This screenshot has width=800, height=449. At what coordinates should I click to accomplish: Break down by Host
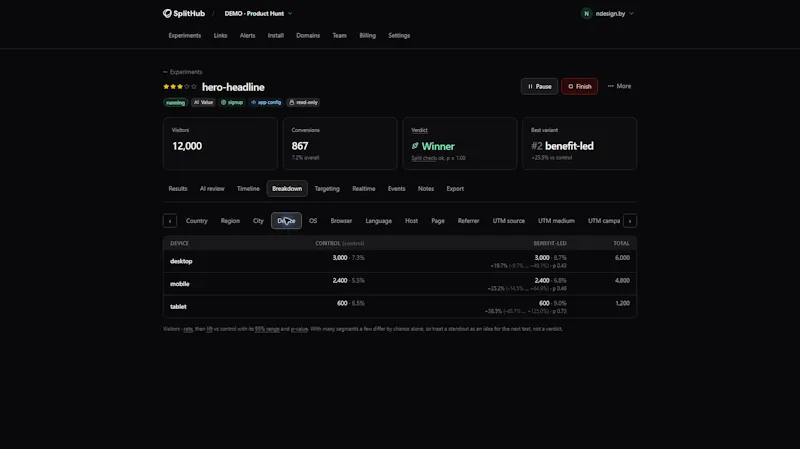[x=411, y=221]
